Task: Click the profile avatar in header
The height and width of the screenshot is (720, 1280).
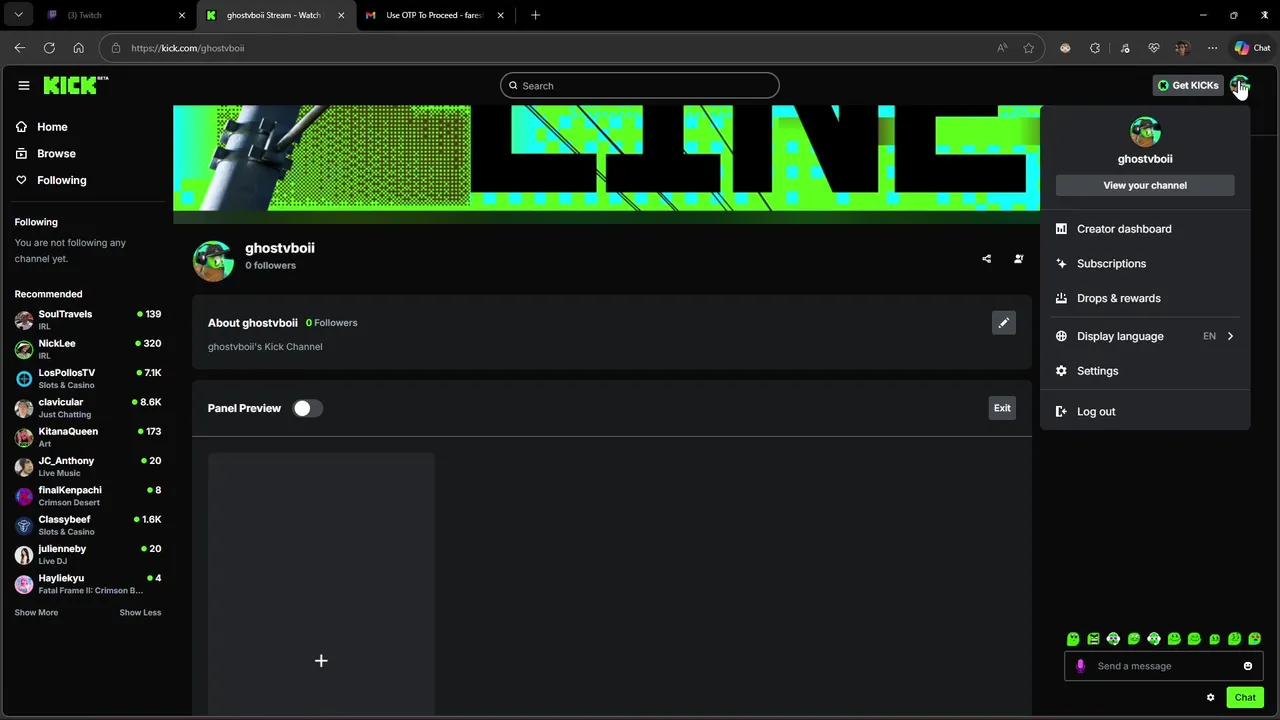Action: pos(1239,86)
